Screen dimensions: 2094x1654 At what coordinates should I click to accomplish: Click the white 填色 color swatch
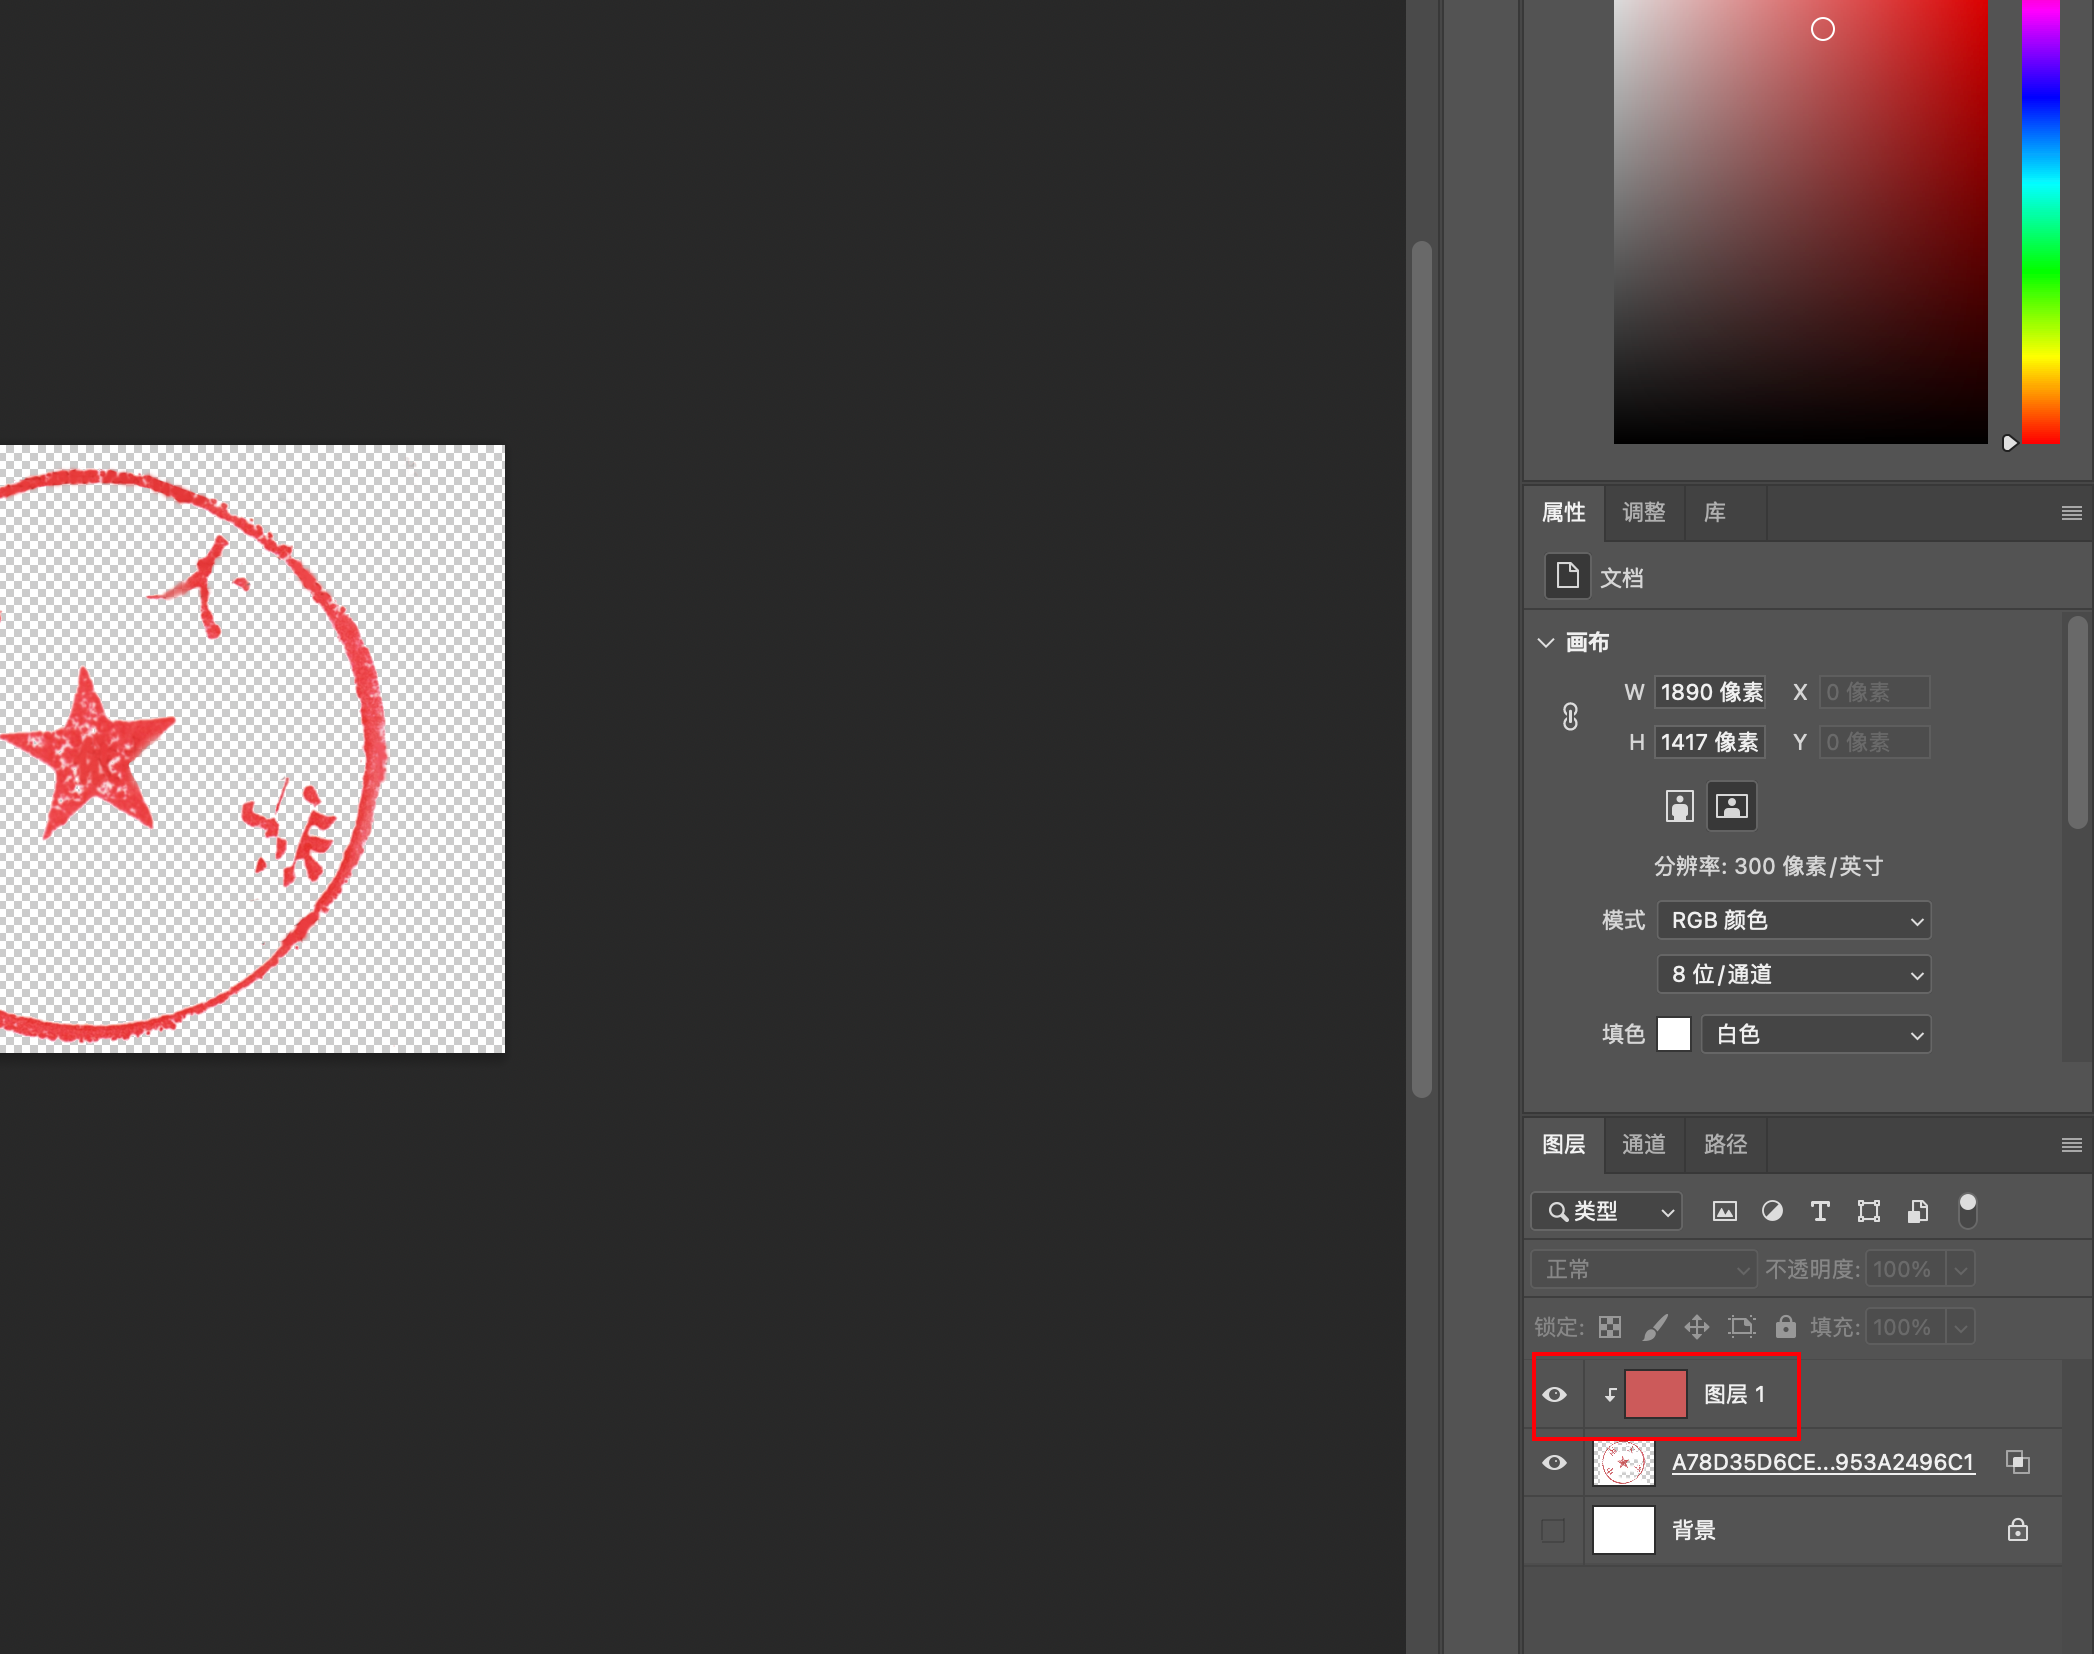tap(1673, 1034)
